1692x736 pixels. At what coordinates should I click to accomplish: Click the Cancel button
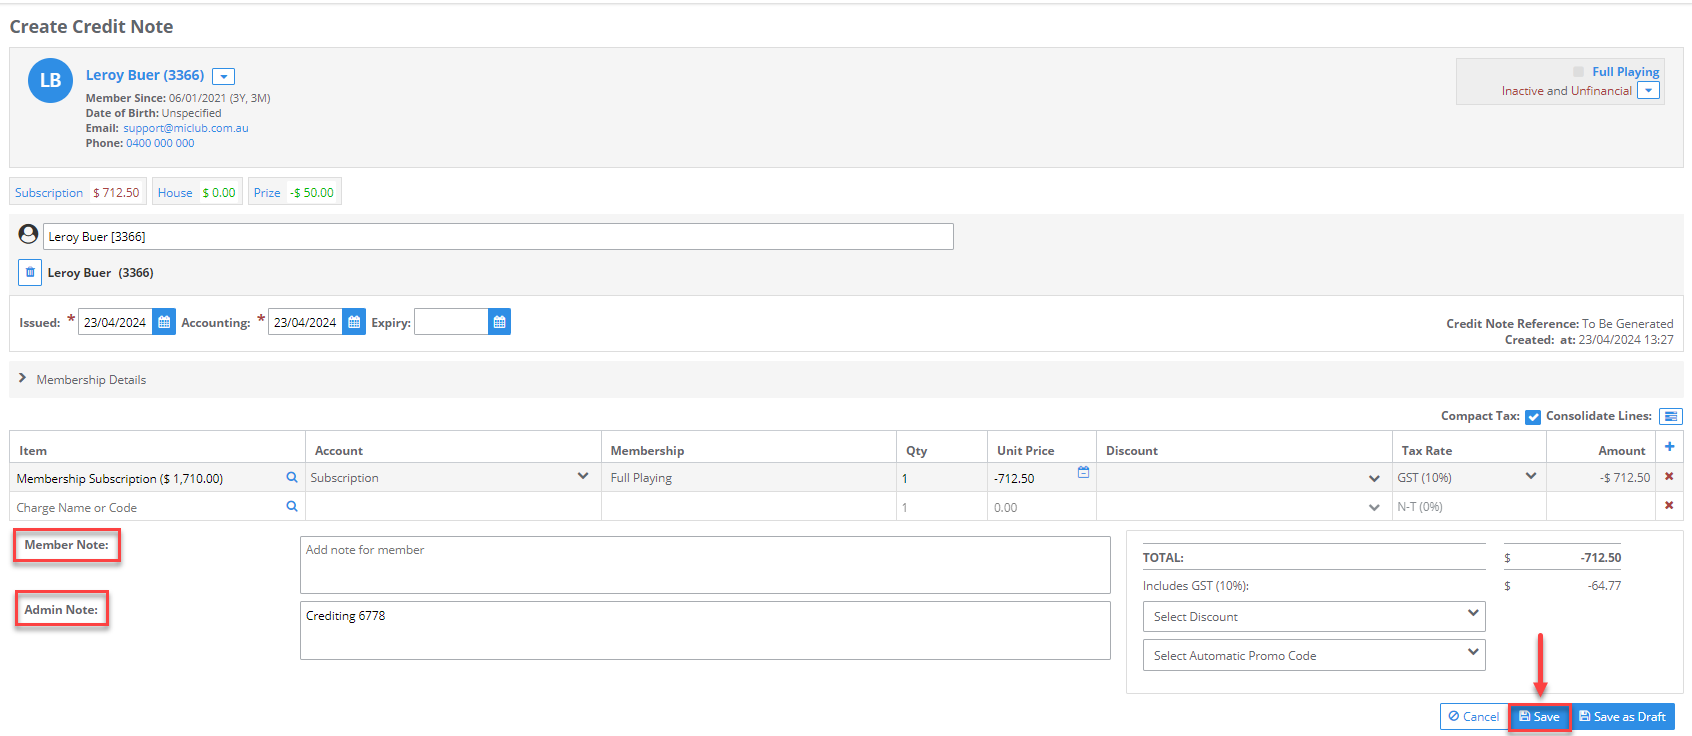pyautogui.click(x=1474, y=716)
